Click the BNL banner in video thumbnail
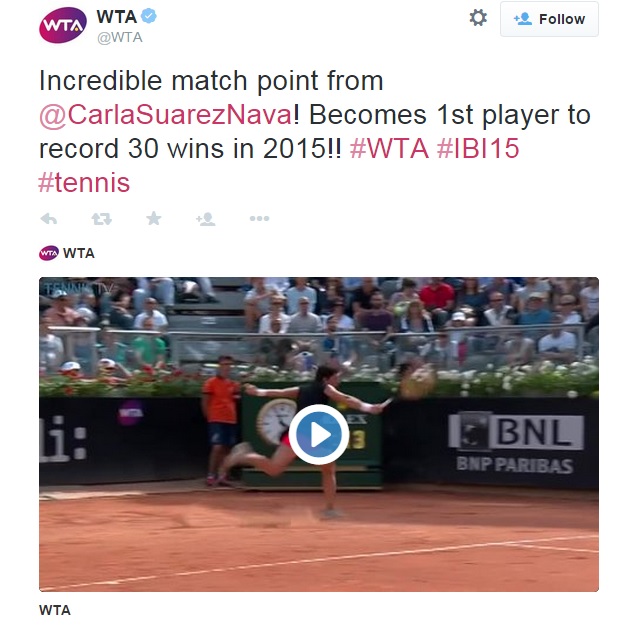 pos(516,432)
